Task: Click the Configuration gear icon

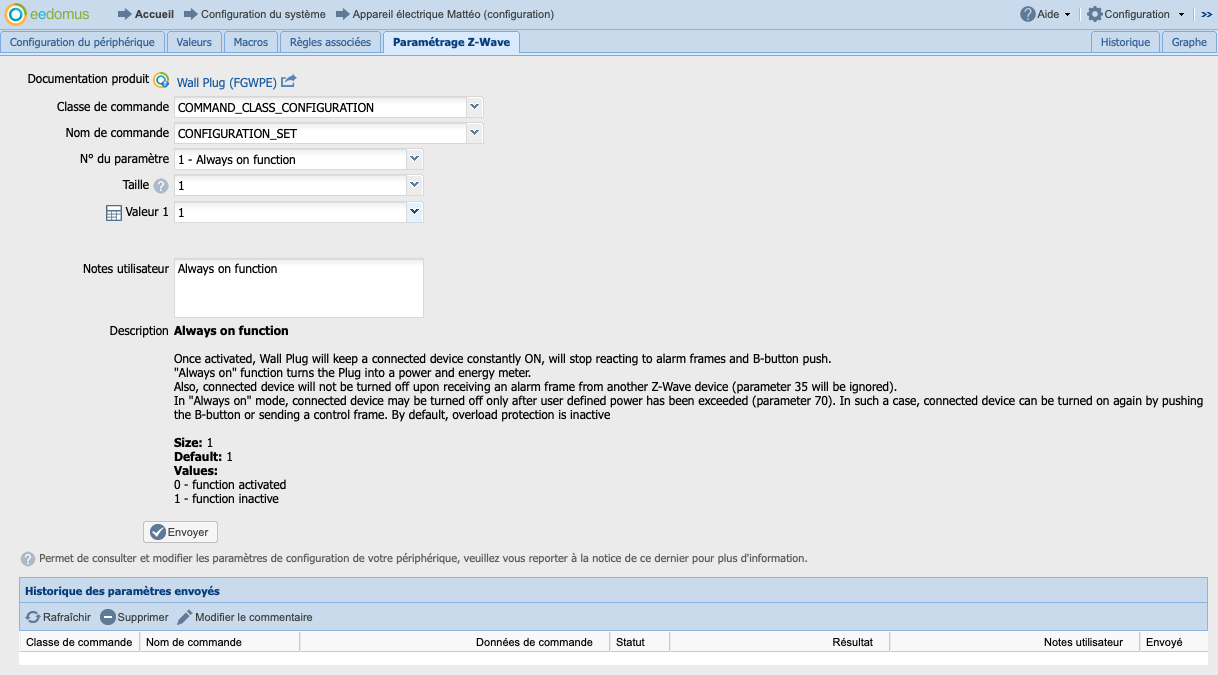Action: (1094, 14)
